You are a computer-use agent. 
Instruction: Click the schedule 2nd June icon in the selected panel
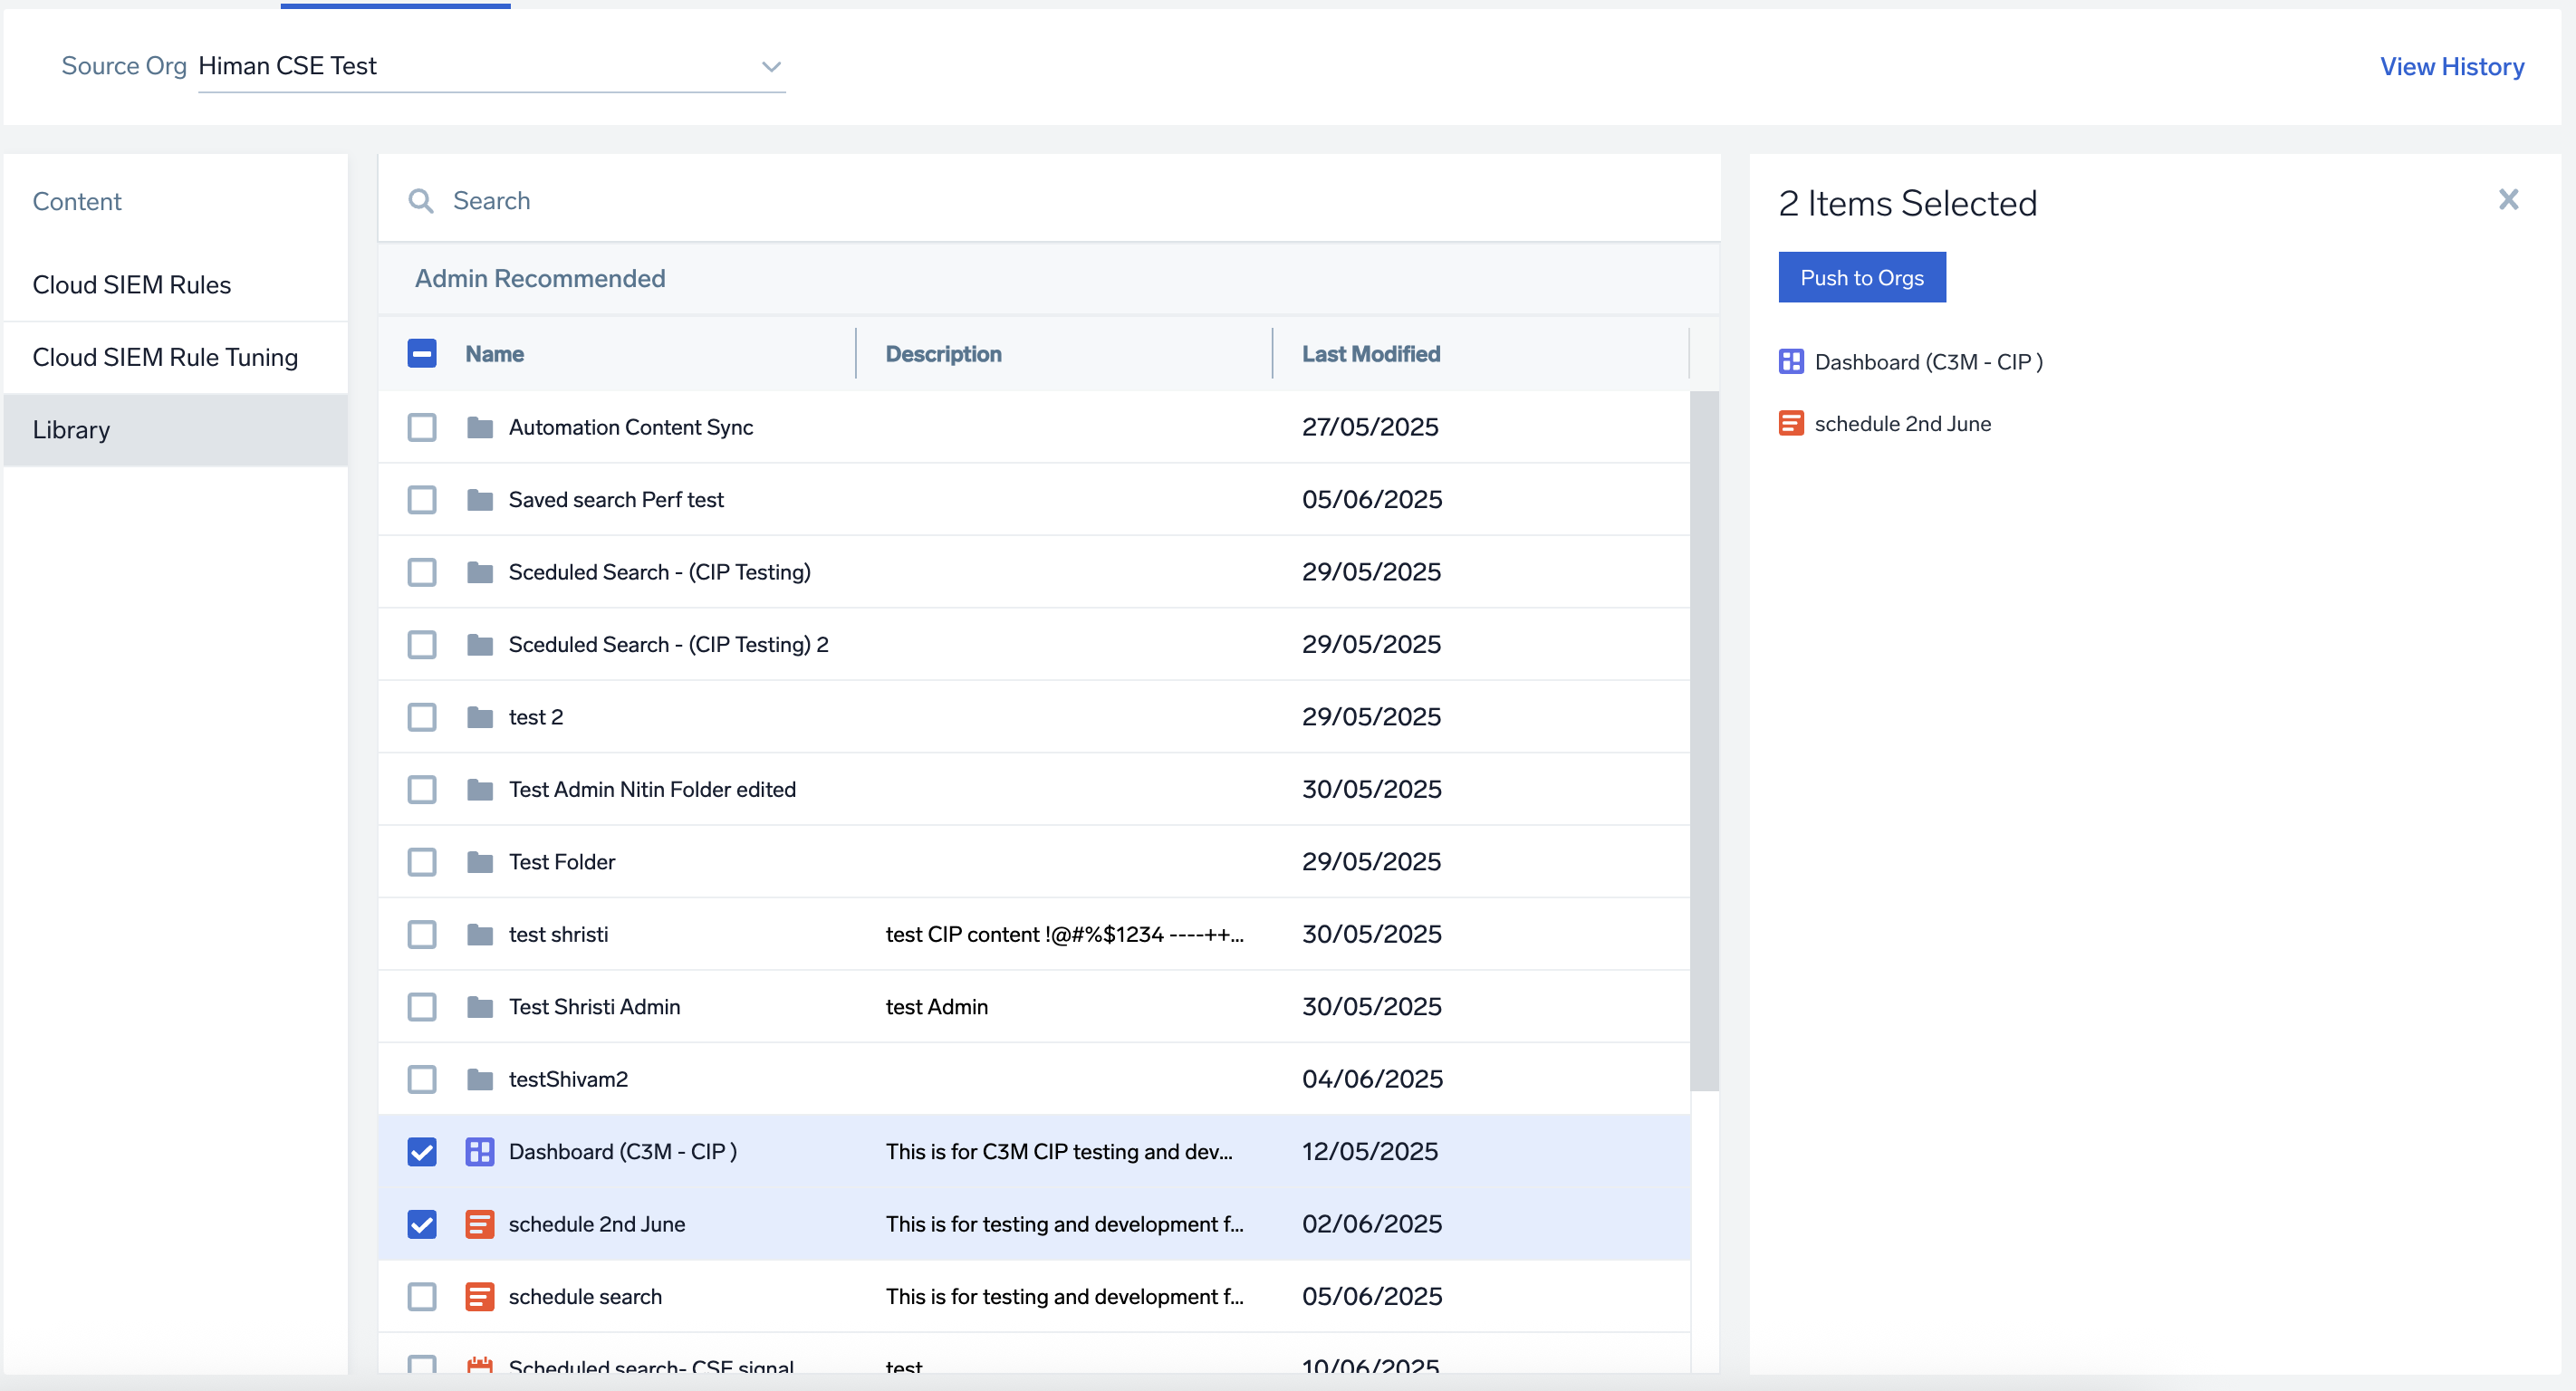tap(1790, 424)
